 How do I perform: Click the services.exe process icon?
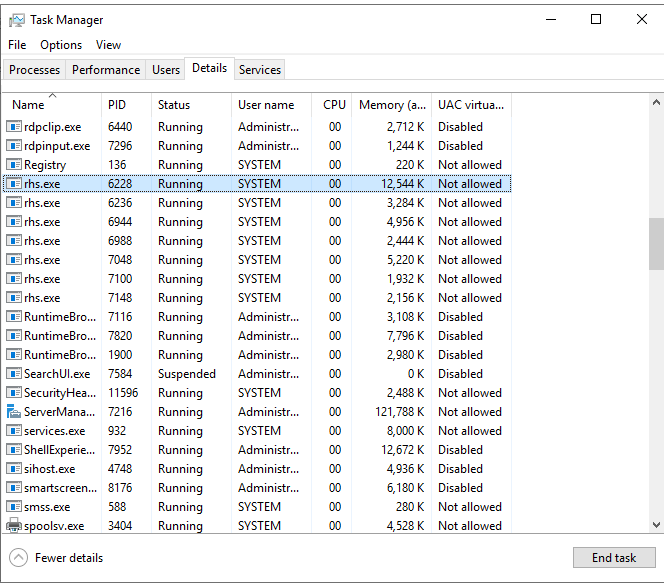14,431
